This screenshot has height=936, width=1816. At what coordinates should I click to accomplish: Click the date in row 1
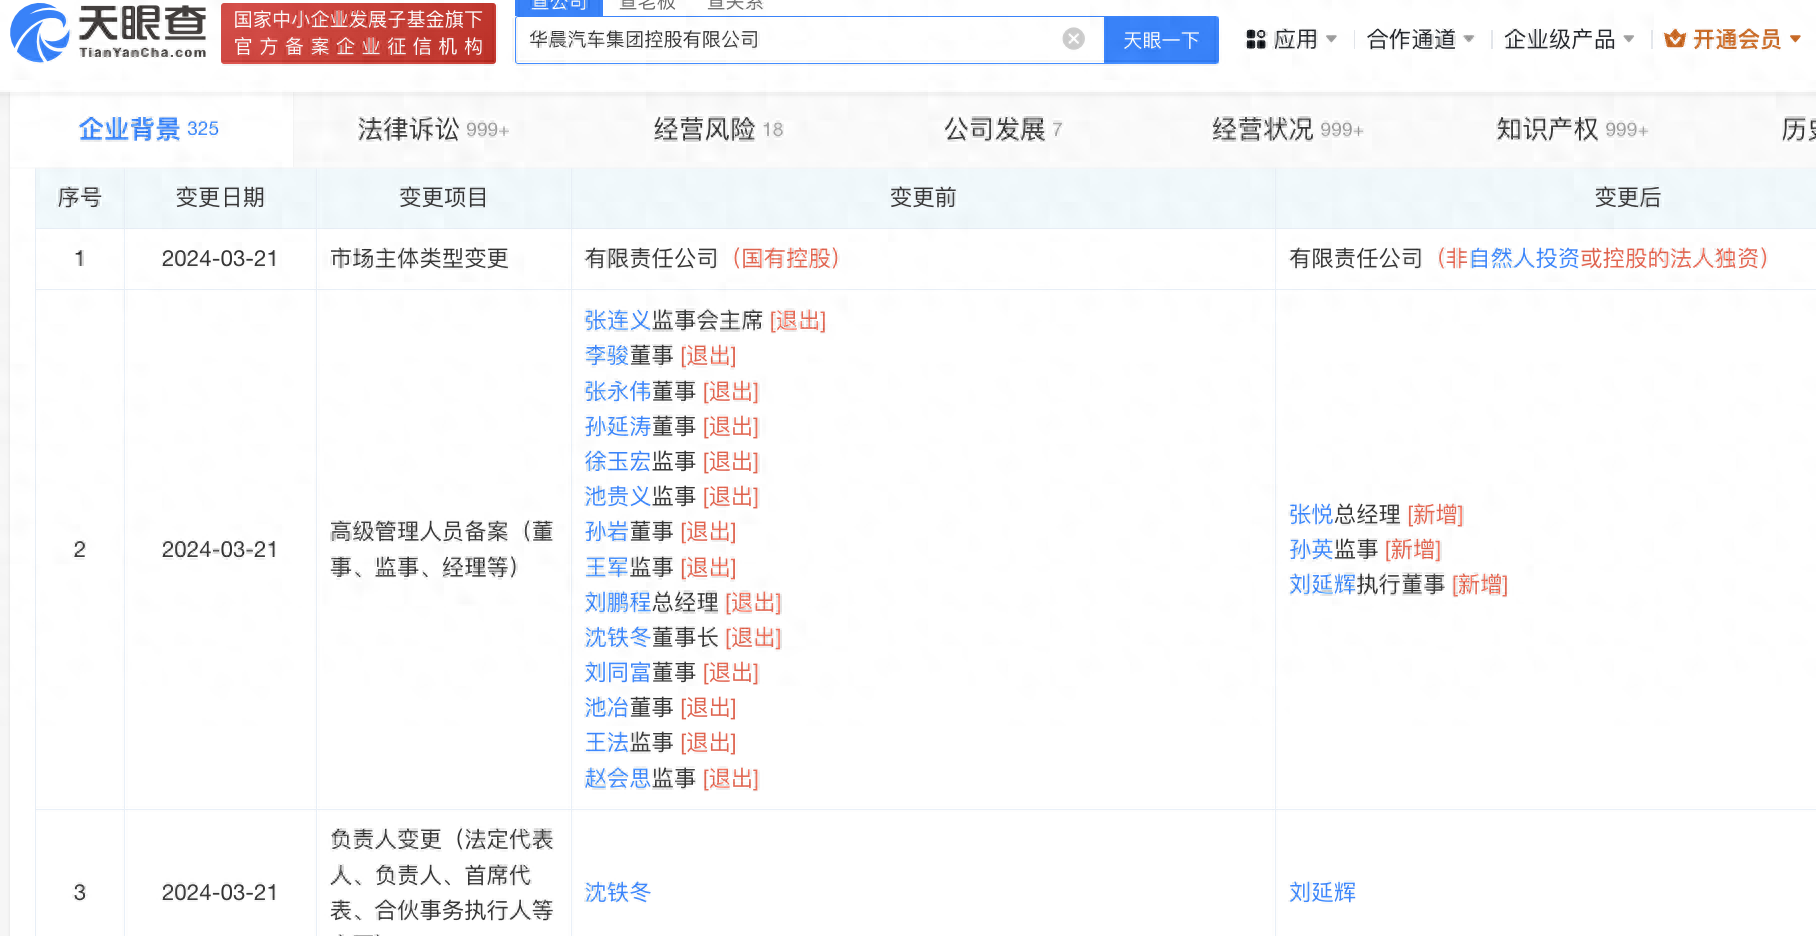(220, 258)
